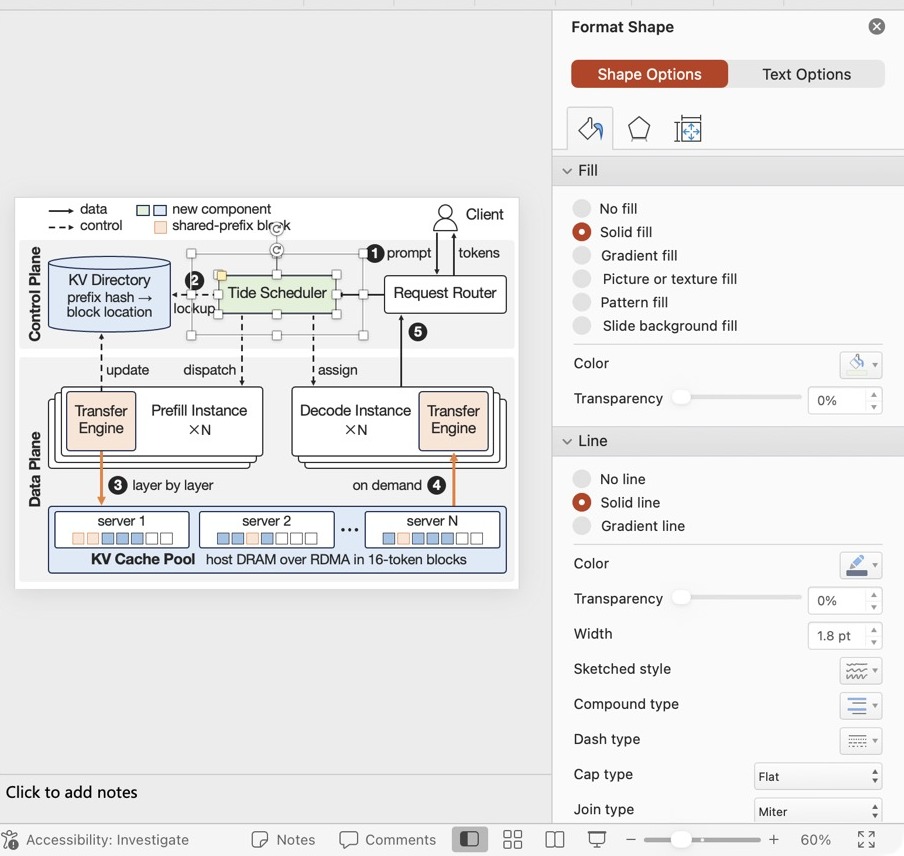Click the 60% zoom level

click(815, 839)
